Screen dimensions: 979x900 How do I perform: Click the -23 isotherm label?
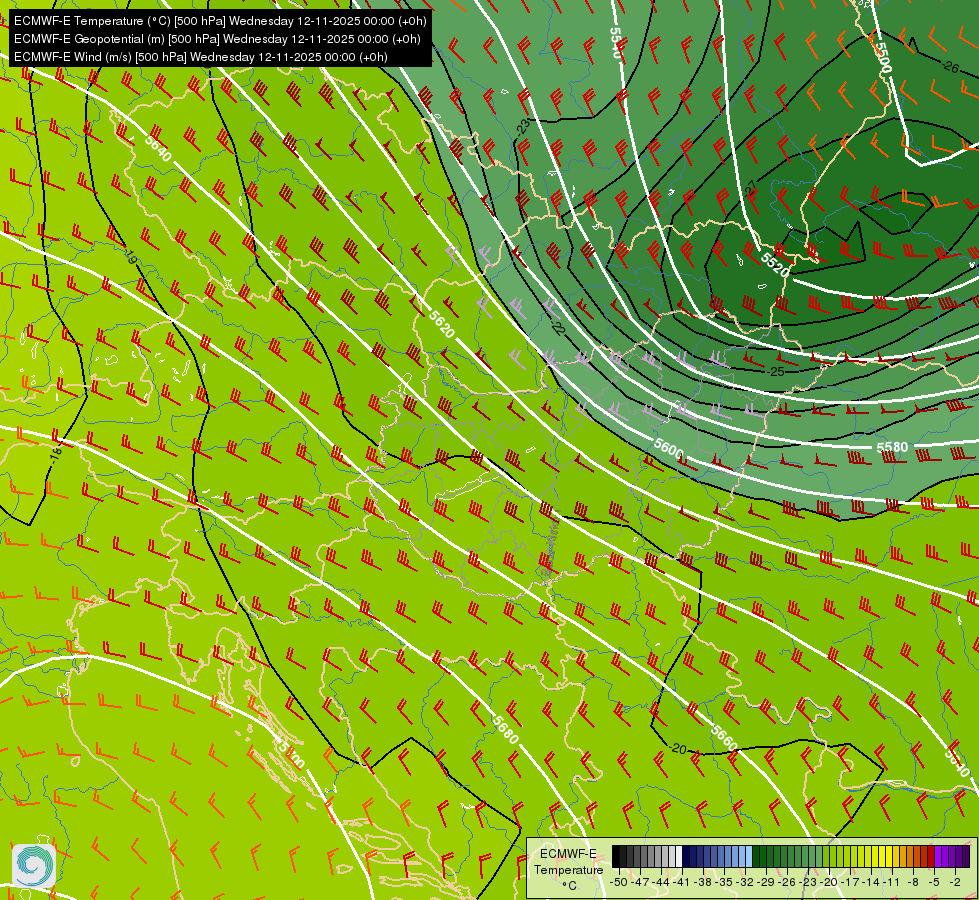click(523, 127)
